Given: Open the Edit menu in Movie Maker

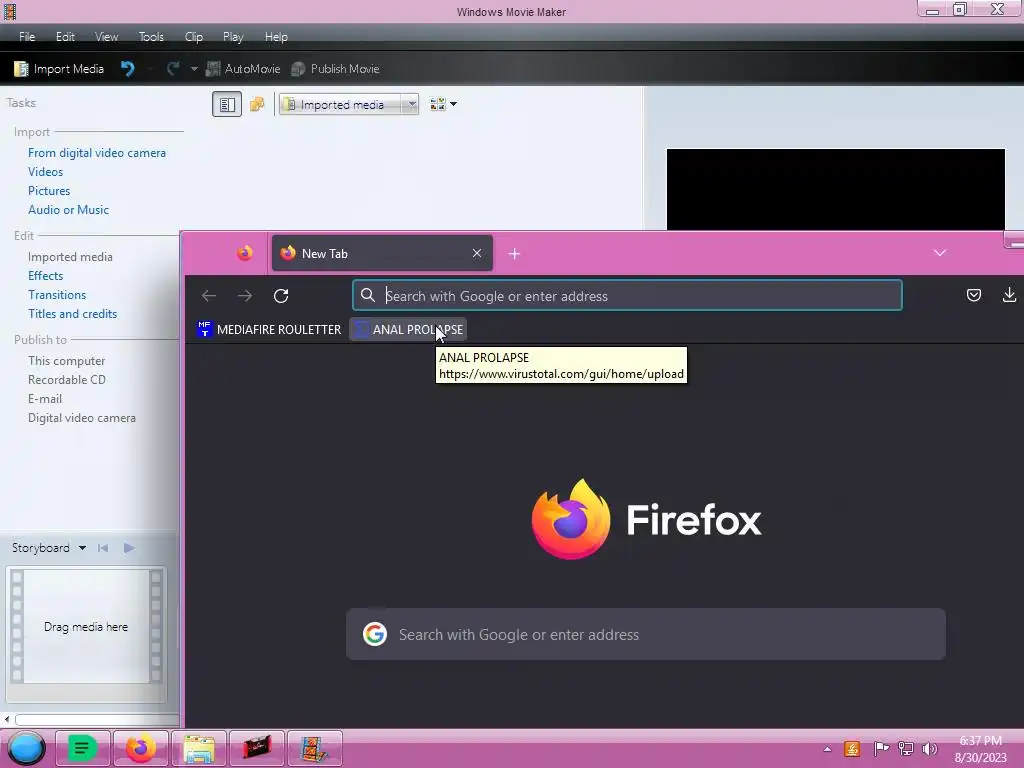Looking at the screenshot, I should (65, 37).
